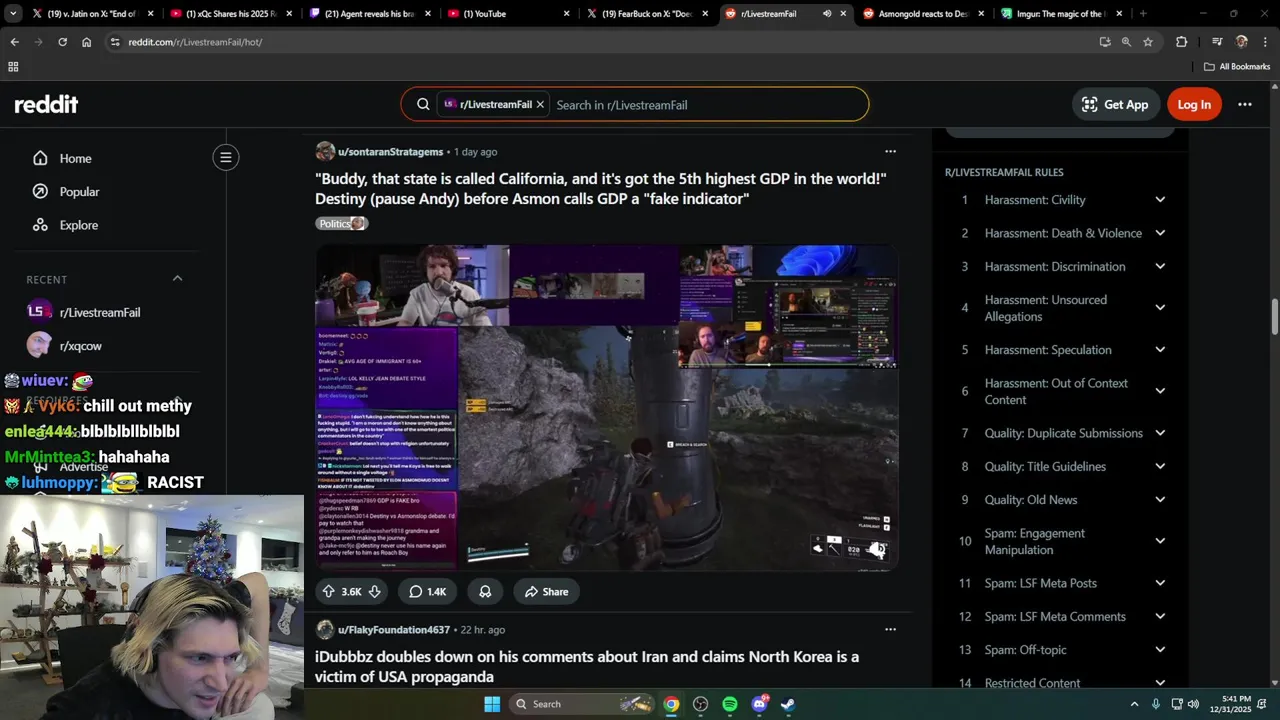Open browser home page button

[x=86, y=42]
